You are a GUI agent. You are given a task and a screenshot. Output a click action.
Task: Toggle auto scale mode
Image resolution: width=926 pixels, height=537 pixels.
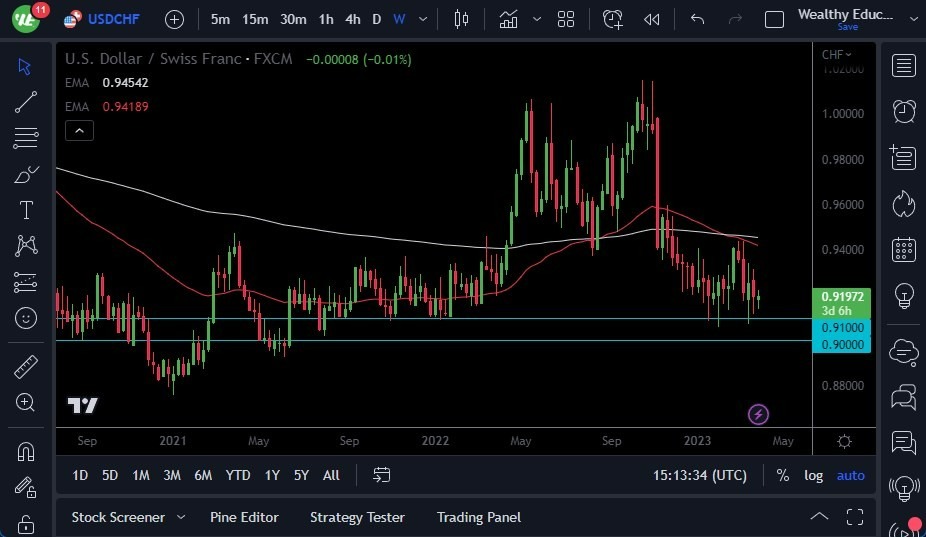[x=850, y=475]
